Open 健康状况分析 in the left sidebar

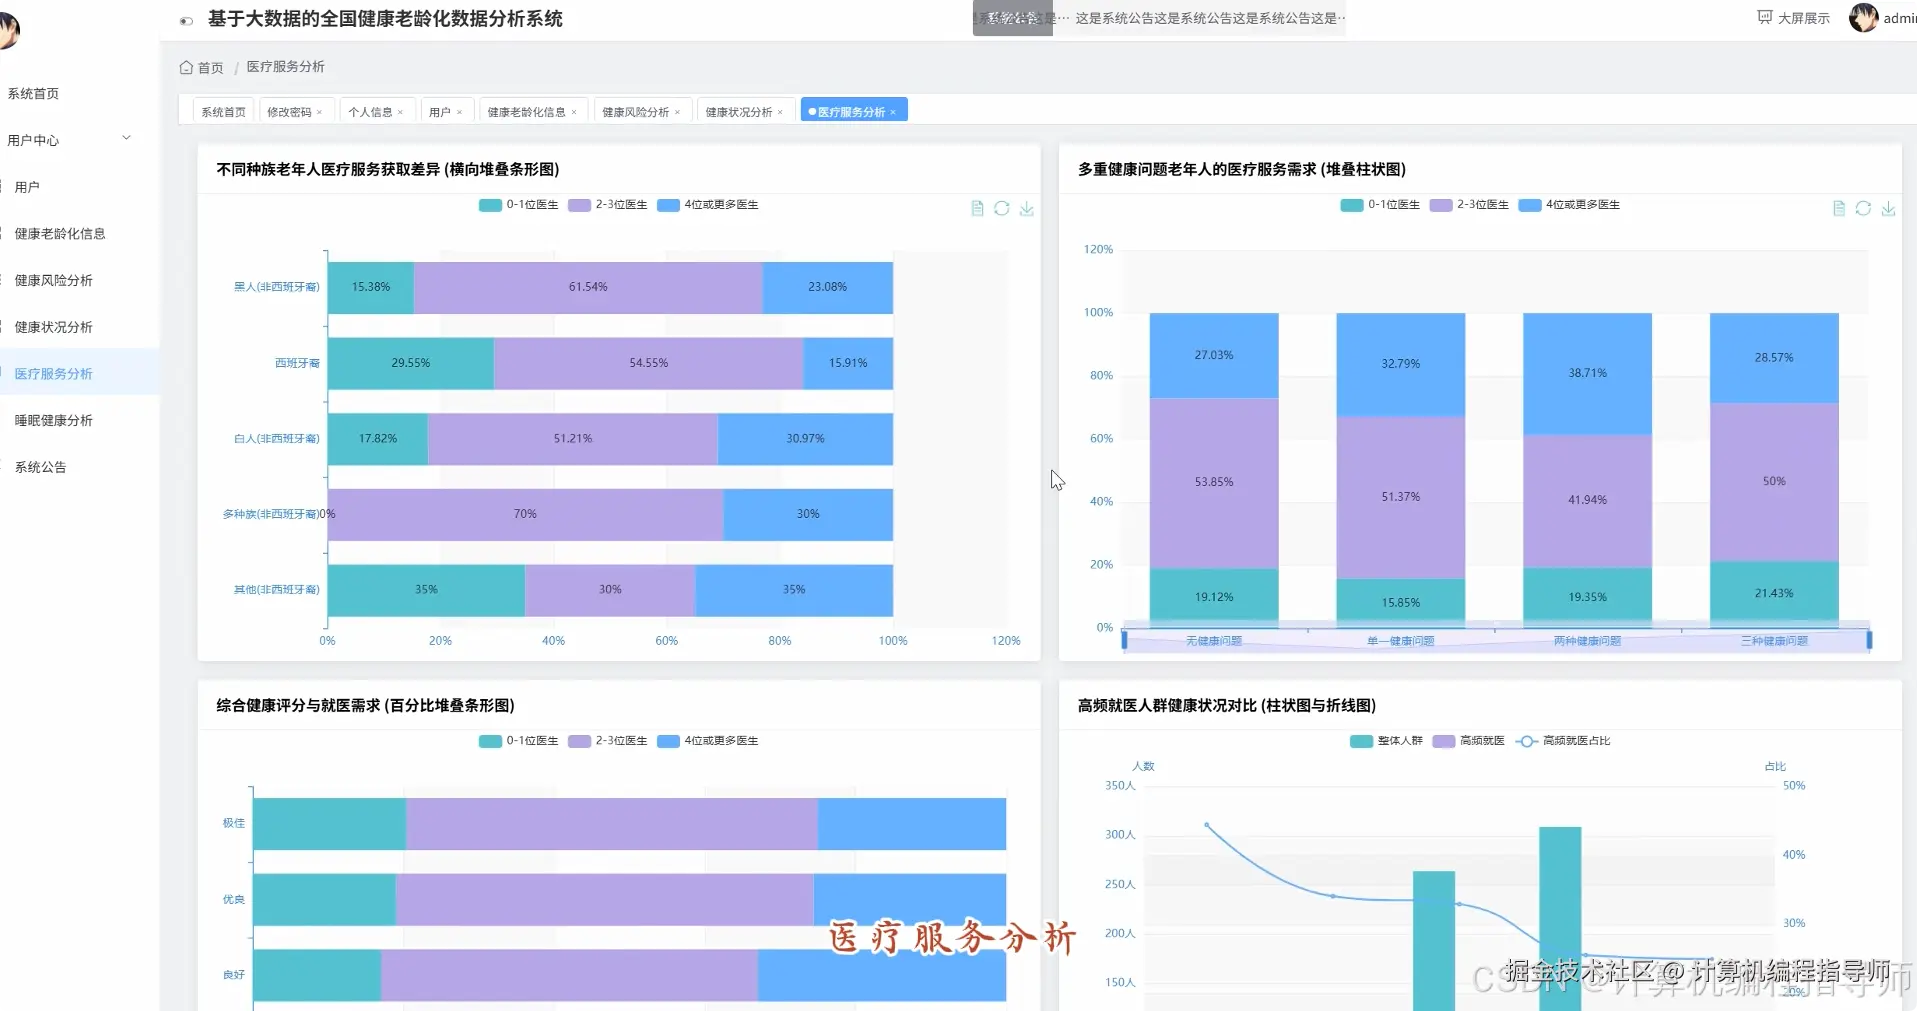pos(54,327)
